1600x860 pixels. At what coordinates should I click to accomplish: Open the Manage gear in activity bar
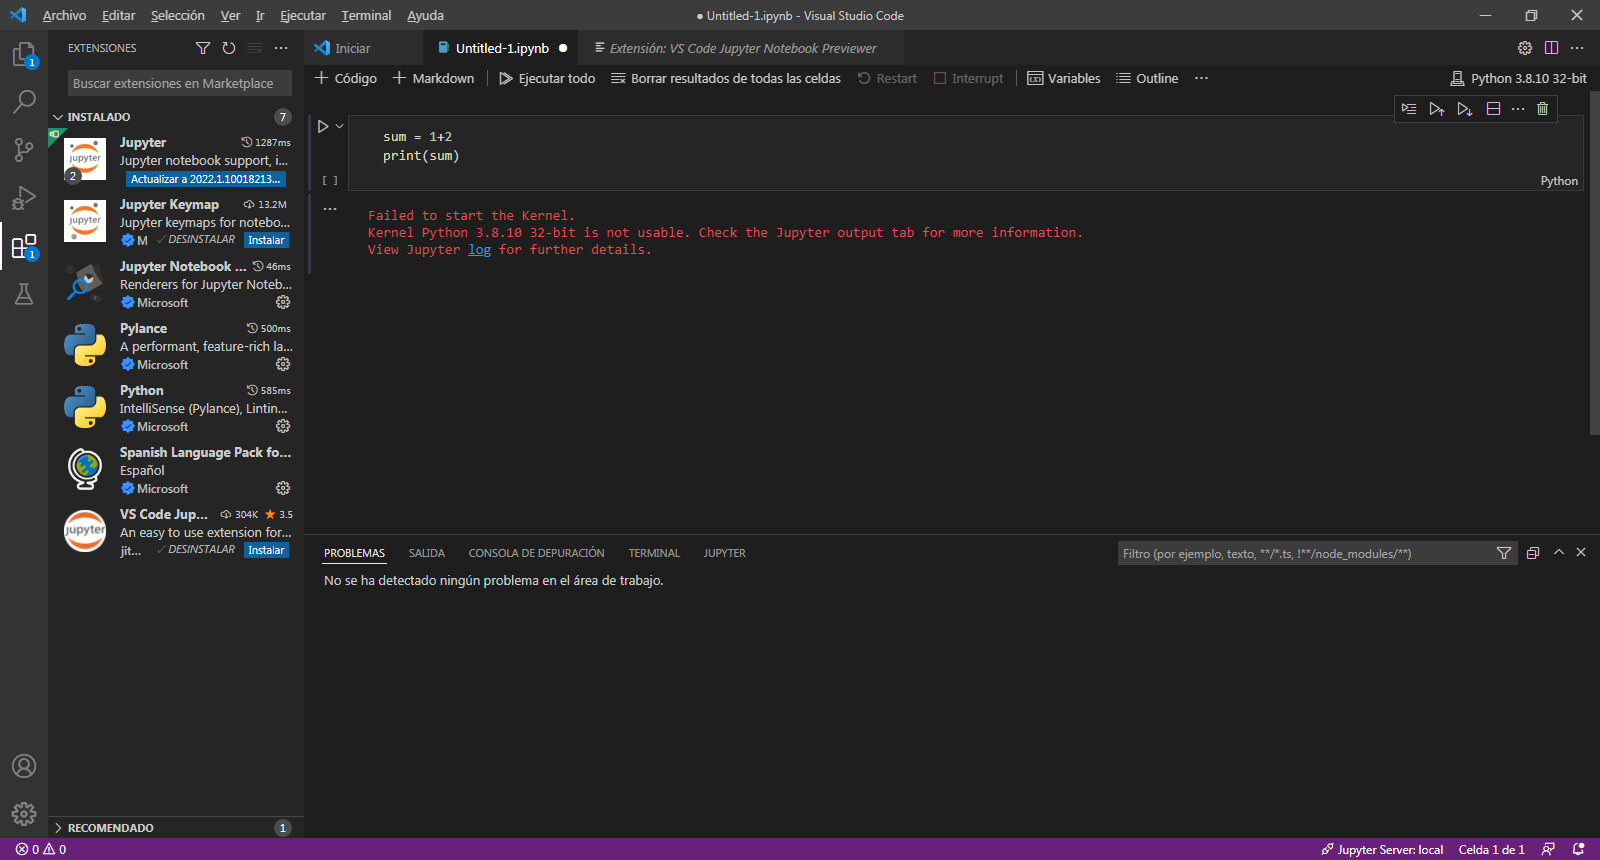tap(24, 814)
